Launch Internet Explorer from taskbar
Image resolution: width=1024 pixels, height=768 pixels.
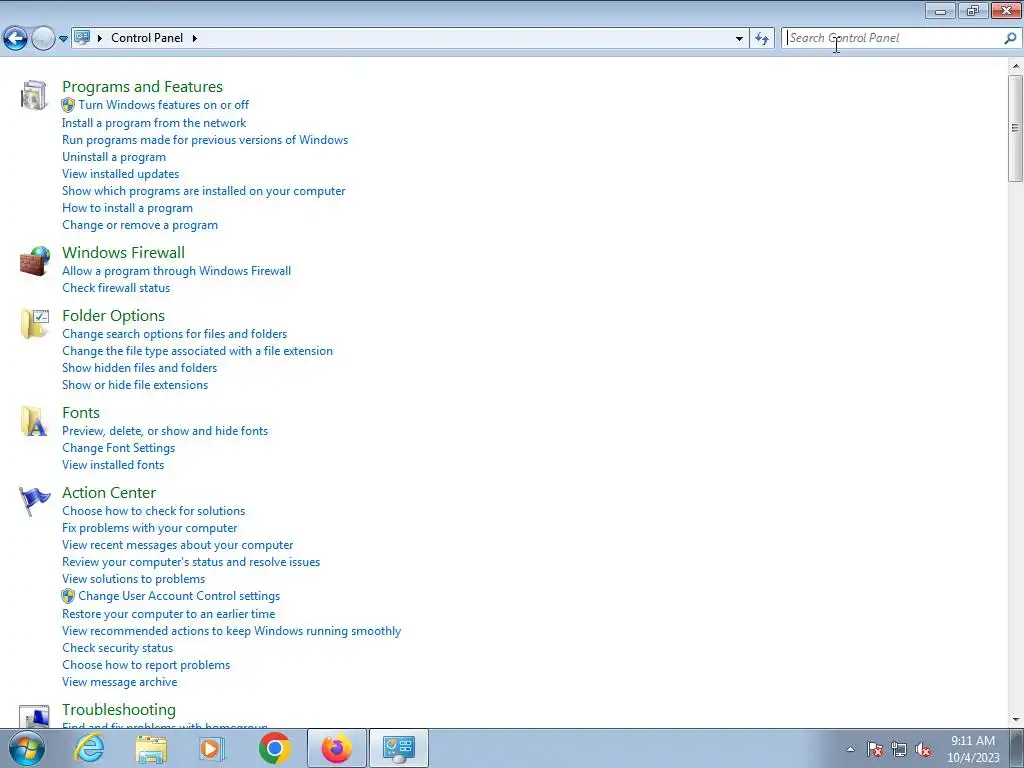coord(89,748)
